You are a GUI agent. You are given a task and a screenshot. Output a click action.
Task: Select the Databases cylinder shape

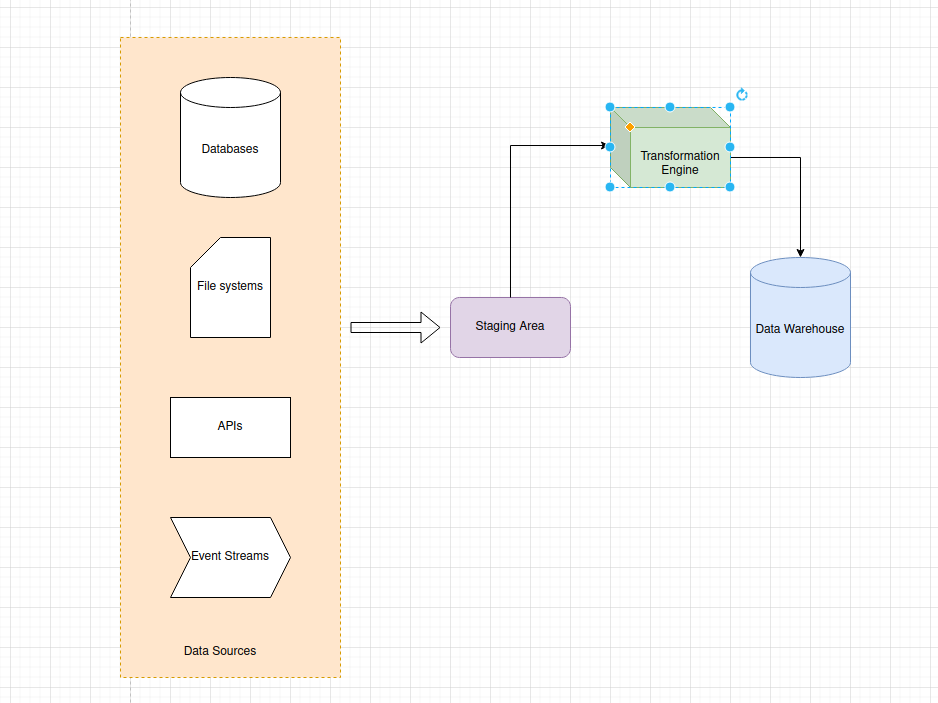tap(230, 148)
